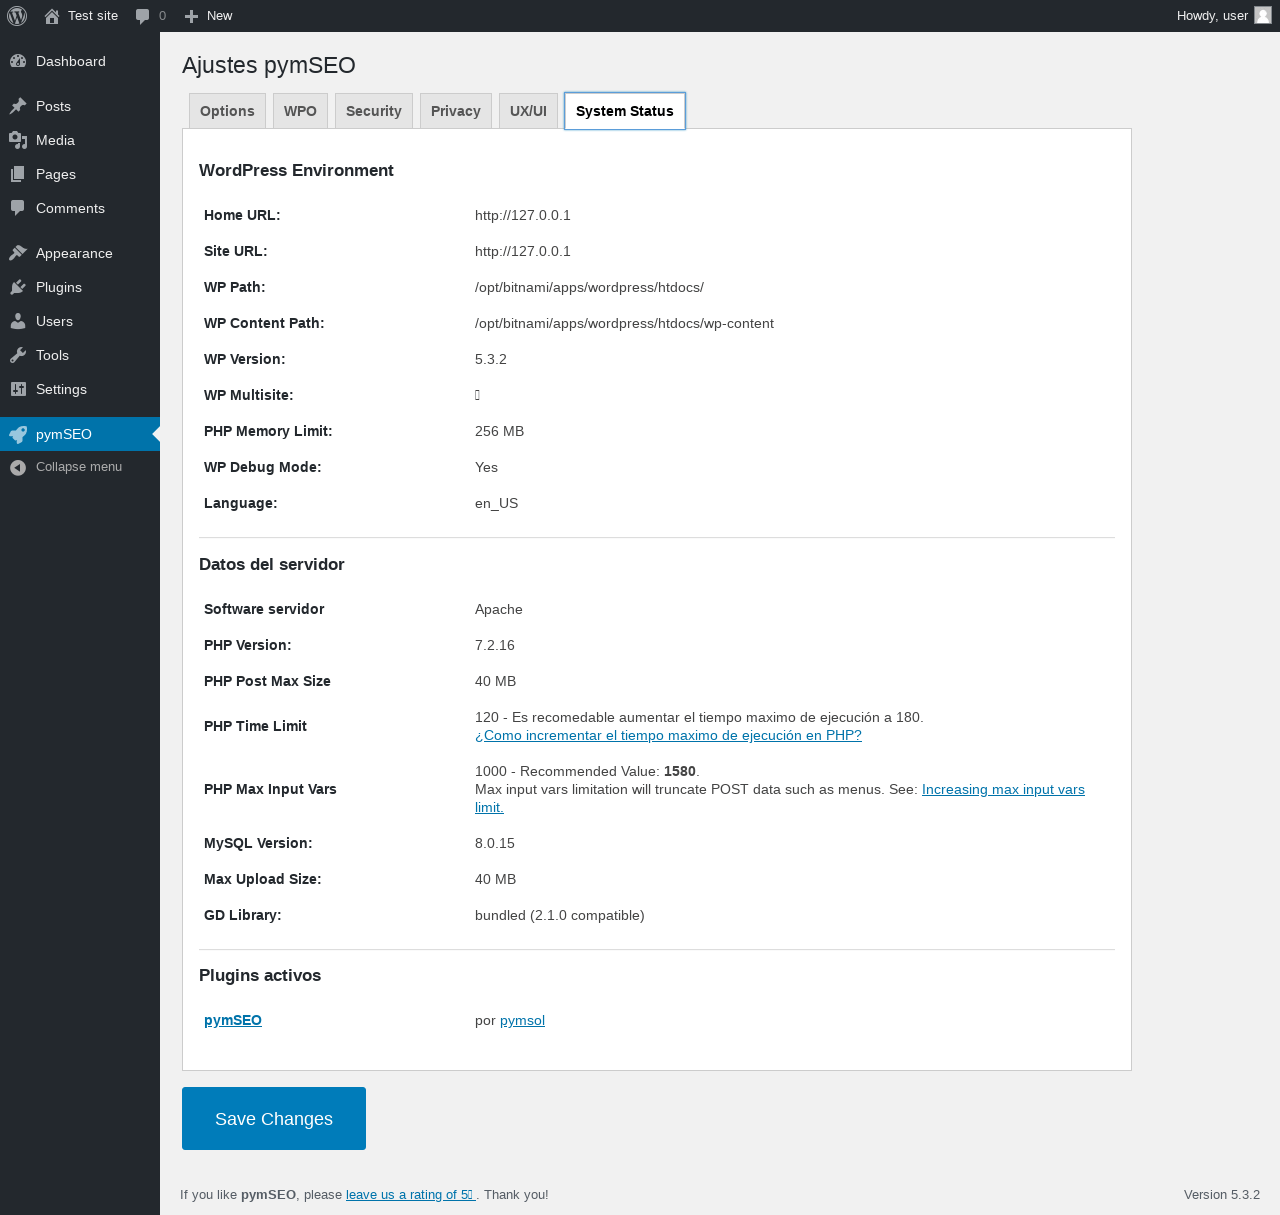Click the Settings sliders icon
Image resolution: width=1280 pixels, height=1215 pixels.
point(18,389)
